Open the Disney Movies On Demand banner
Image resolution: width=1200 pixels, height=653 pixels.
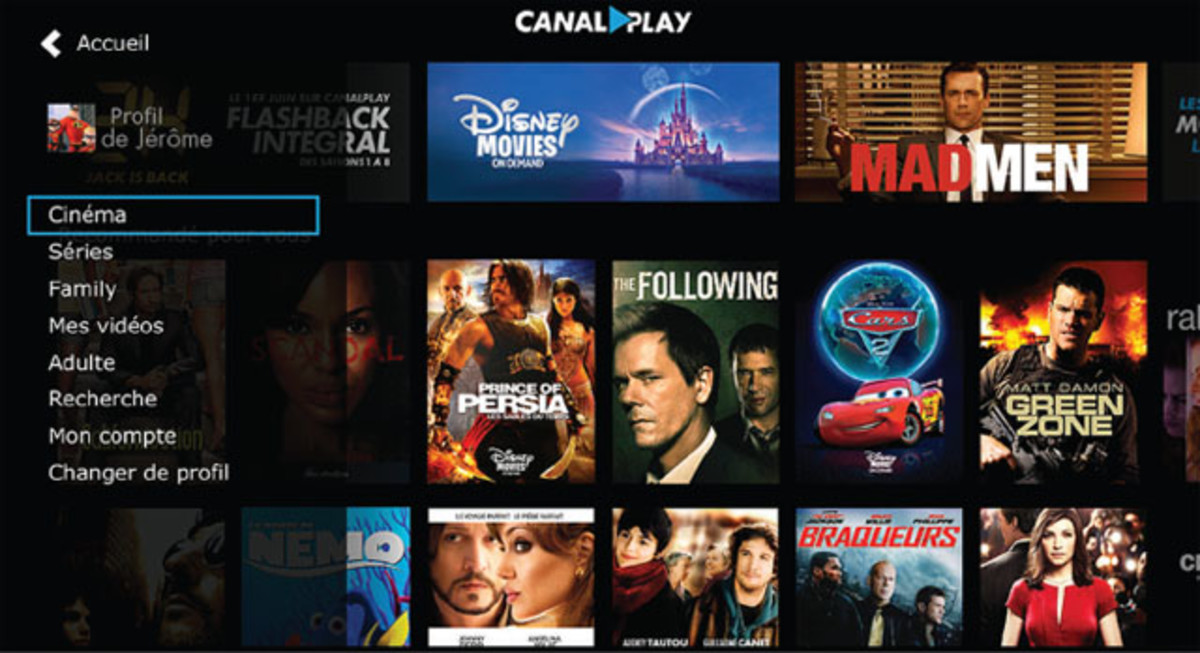tap(603, 132)
